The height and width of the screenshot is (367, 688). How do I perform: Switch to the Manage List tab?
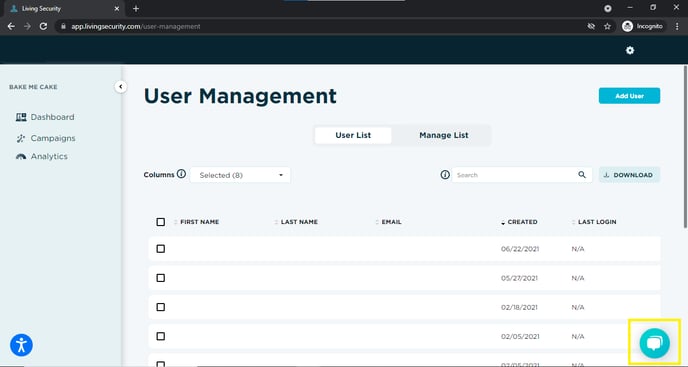pyautogui.click(x=444, y=135)
